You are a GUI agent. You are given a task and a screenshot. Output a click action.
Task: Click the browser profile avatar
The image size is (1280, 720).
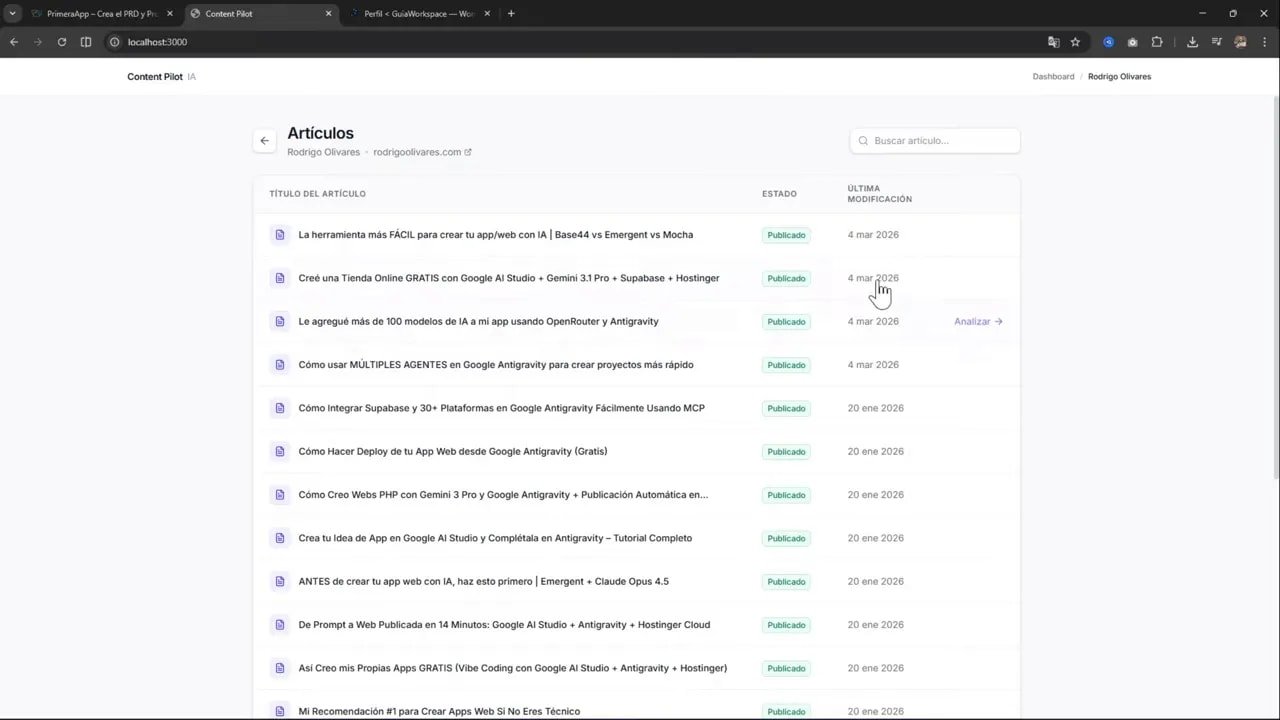1240,42
